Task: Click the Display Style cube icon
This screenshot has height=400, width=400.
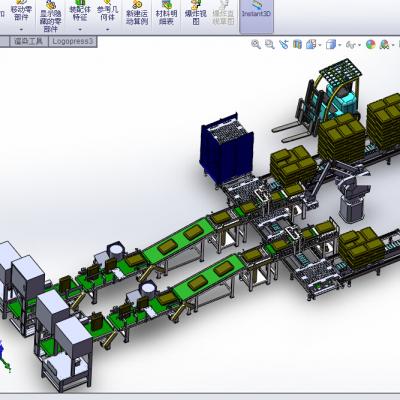Action: pyautogui.click(x=331, y=44)
